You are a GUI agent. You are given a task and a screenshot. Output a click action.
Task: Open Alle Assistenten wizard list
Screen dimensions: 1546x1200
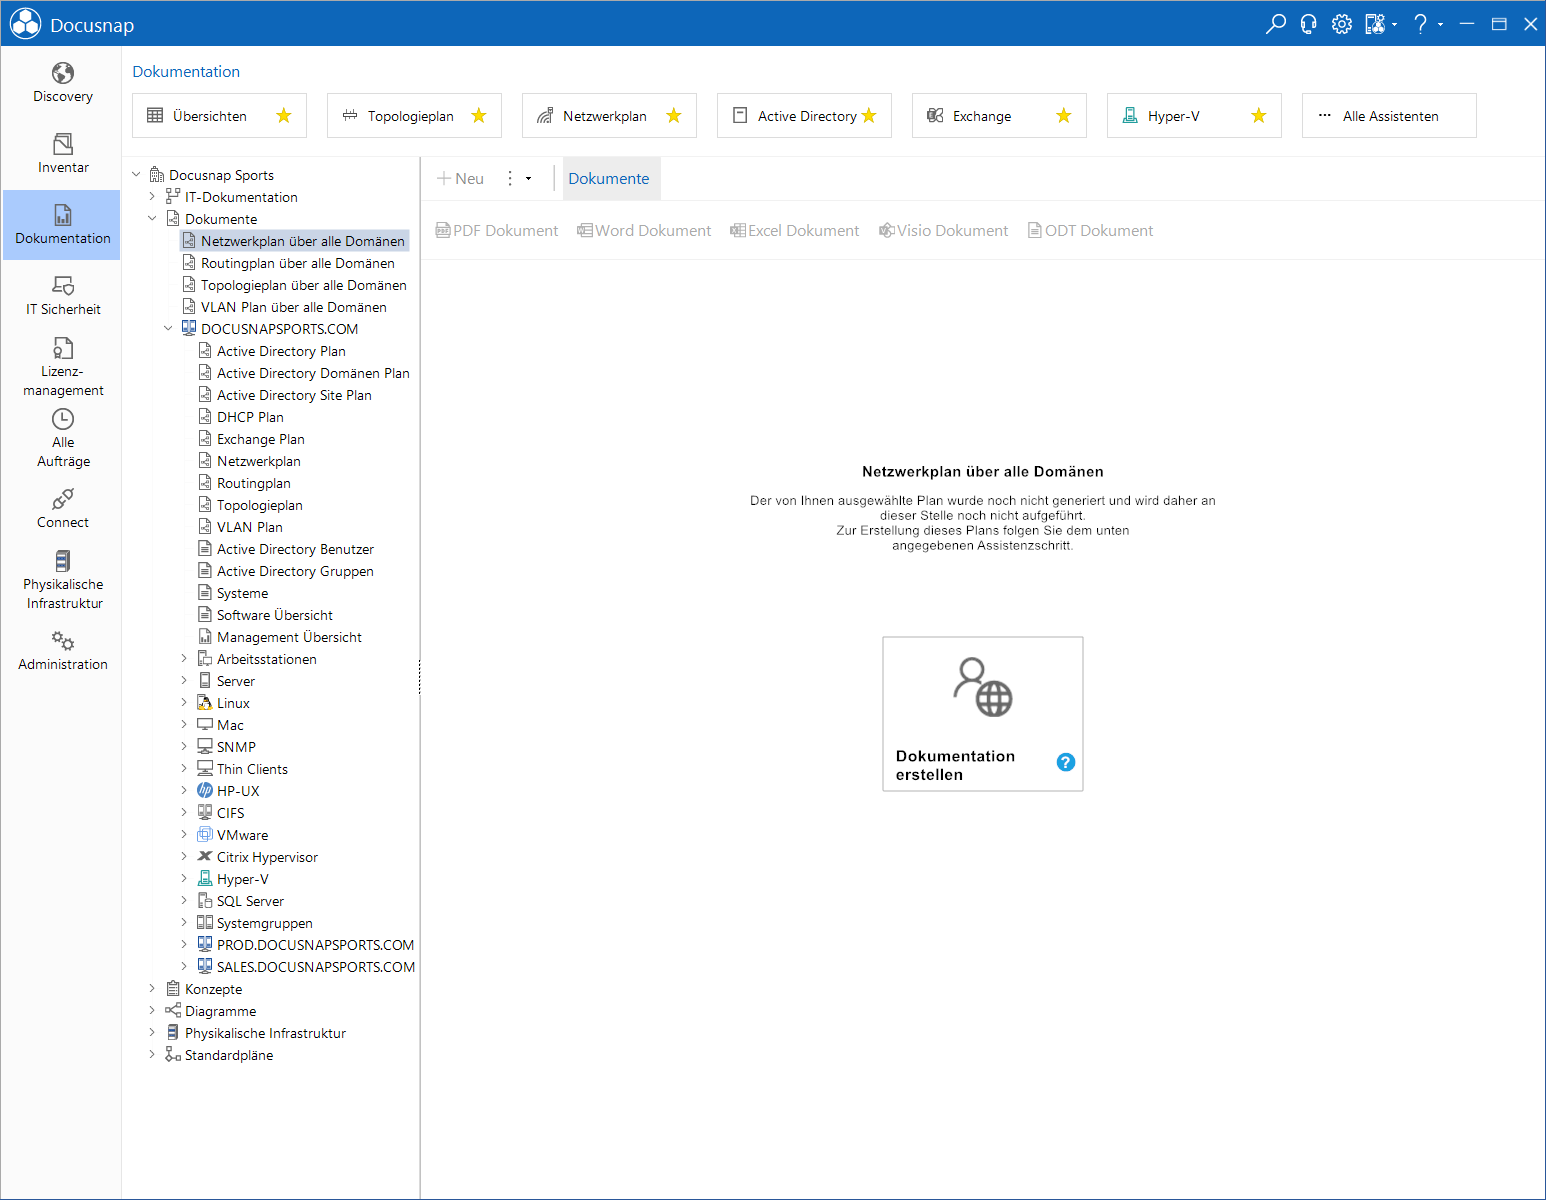(x=1389, y=116)
